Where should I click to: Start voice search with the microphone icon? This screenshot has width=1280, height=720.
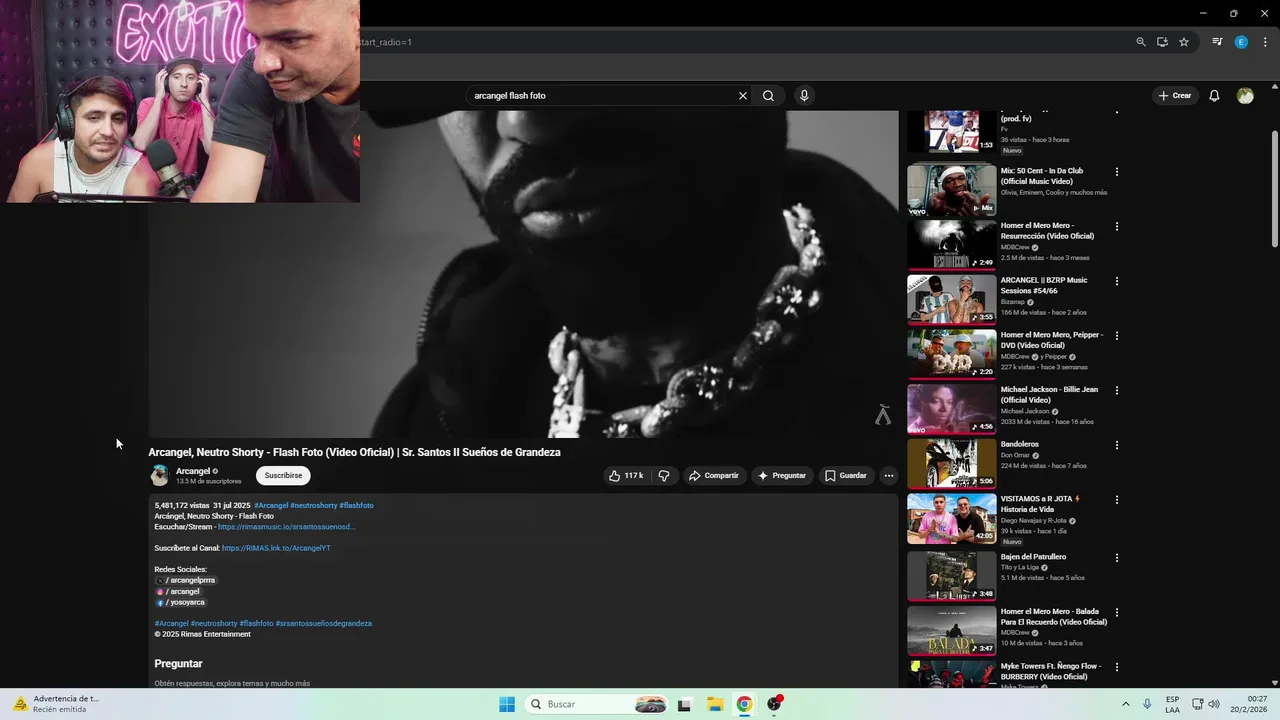(804, 96)
